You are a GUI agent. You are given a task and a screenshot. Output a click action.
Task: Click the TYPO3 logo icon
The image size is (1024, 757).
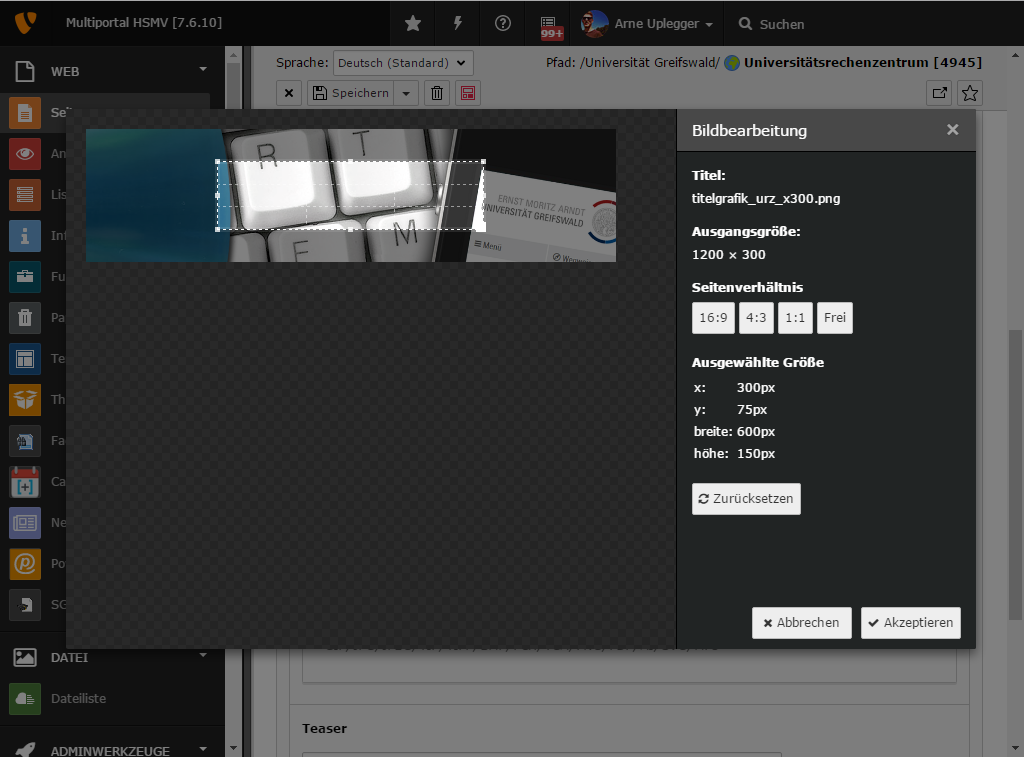click(24, 22)
